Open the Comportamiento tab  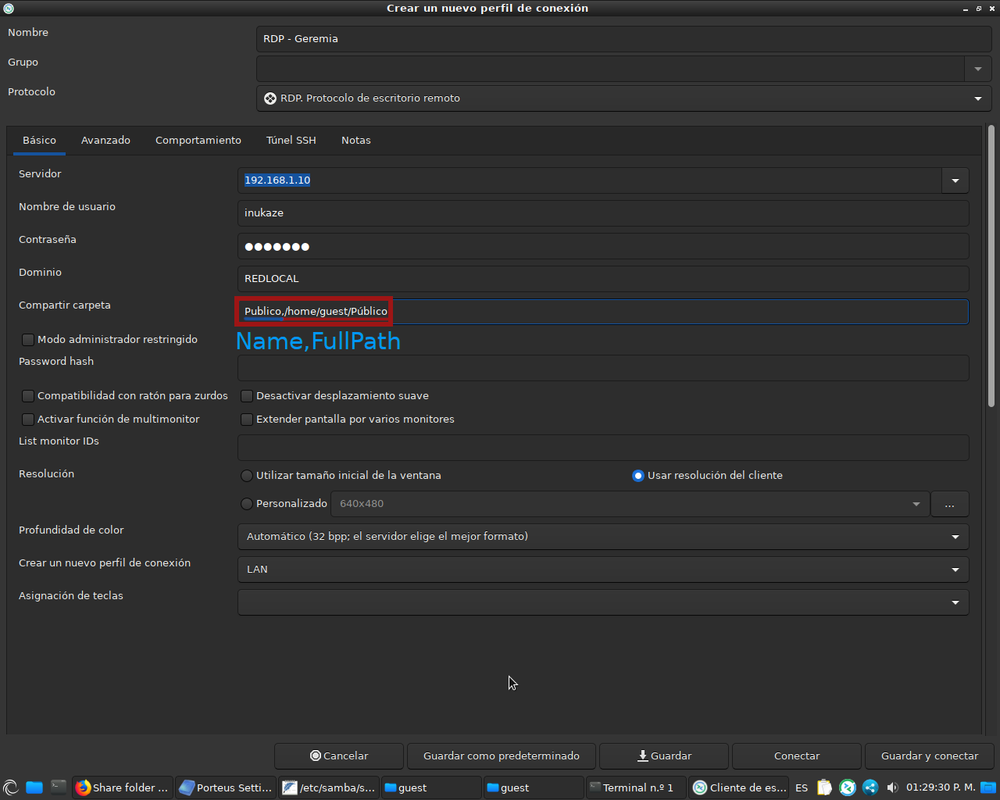pos(198,140)
